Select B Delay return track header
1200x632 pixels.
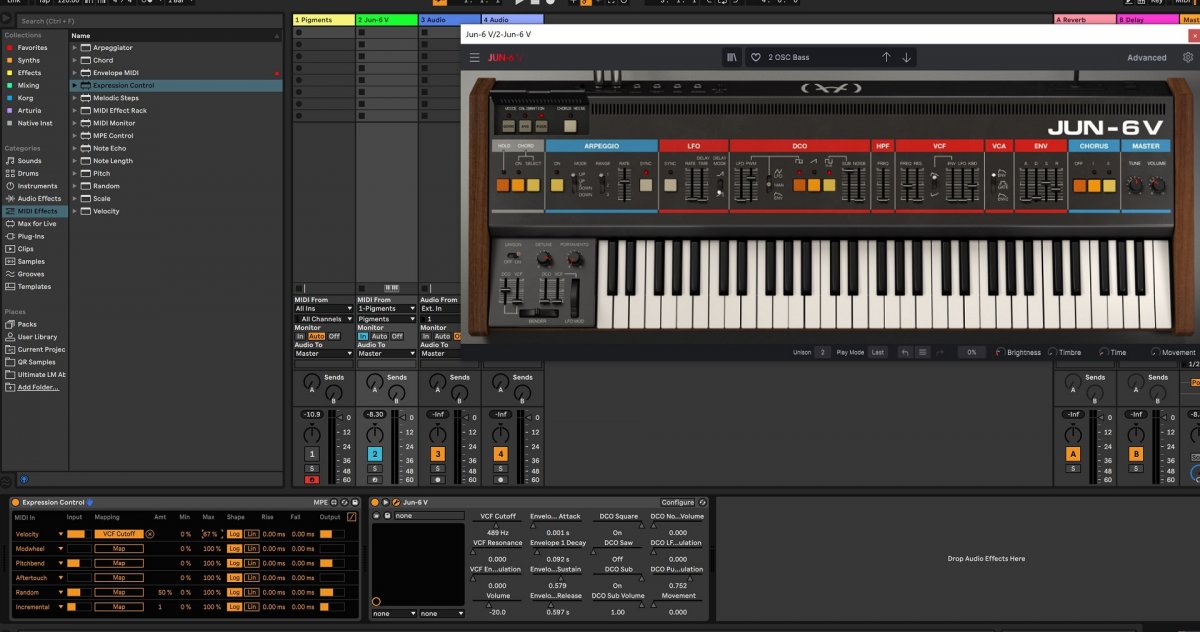pyautogui.click(x=1148, y=19)
